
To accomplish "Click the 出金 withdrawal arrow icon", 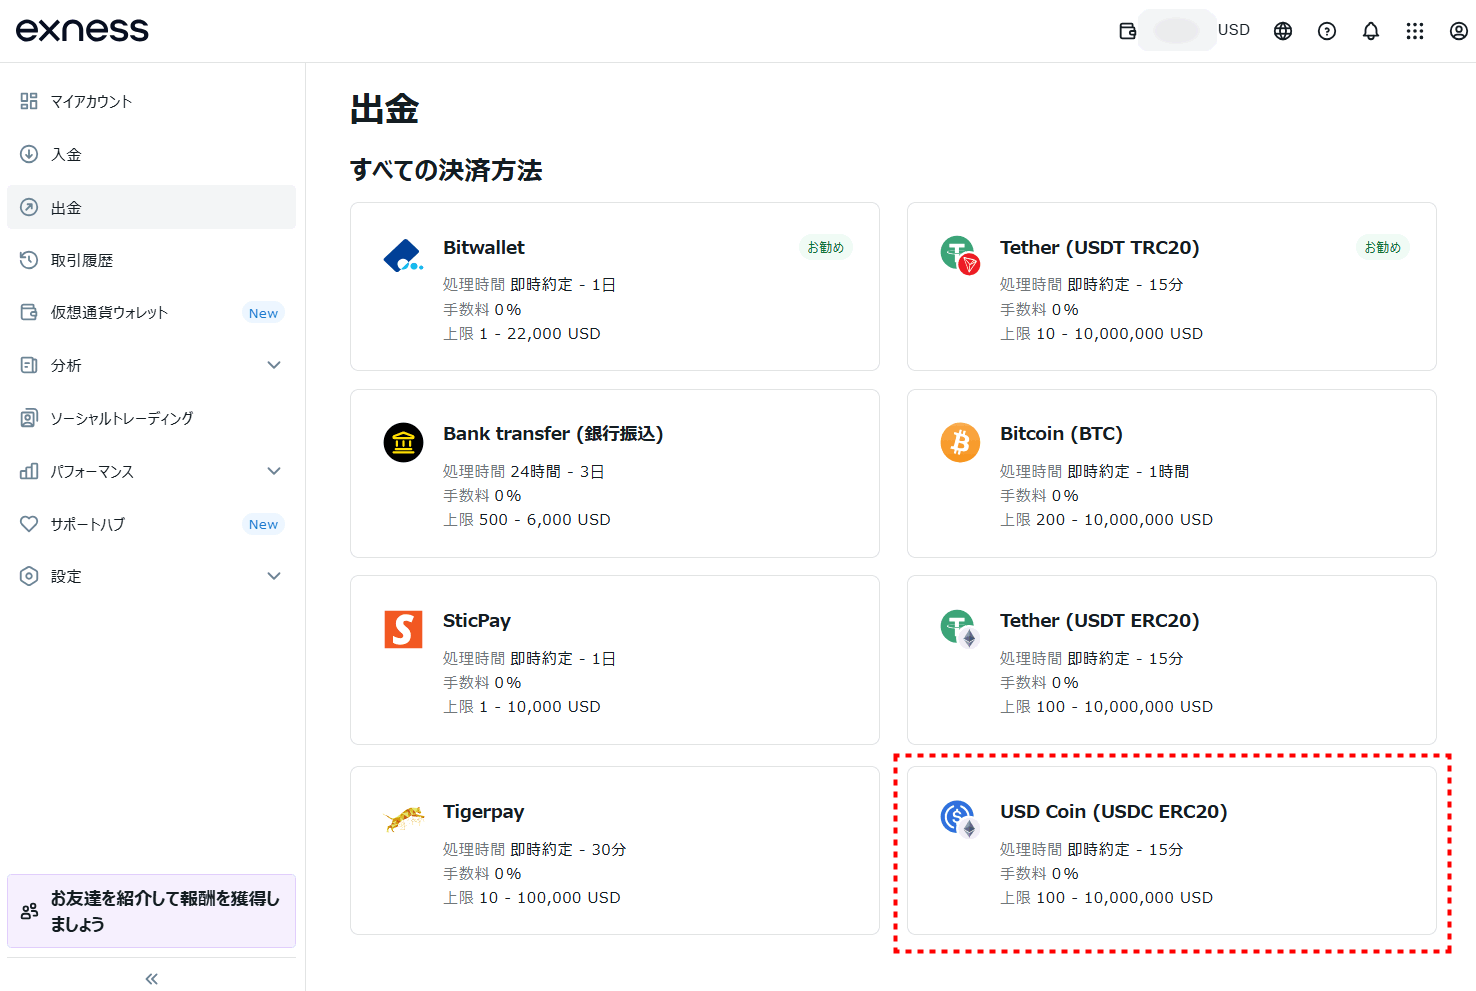I will [x=29, y=207].
